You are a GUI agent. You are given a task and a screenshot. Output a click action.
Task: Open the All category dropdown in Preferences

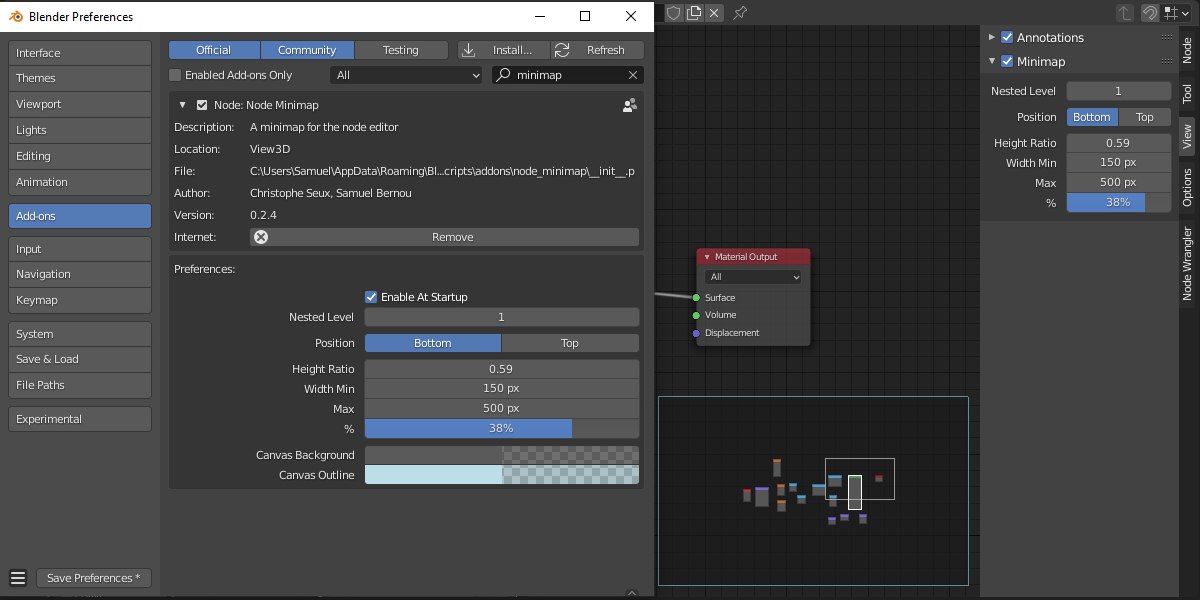click(407, 75)
